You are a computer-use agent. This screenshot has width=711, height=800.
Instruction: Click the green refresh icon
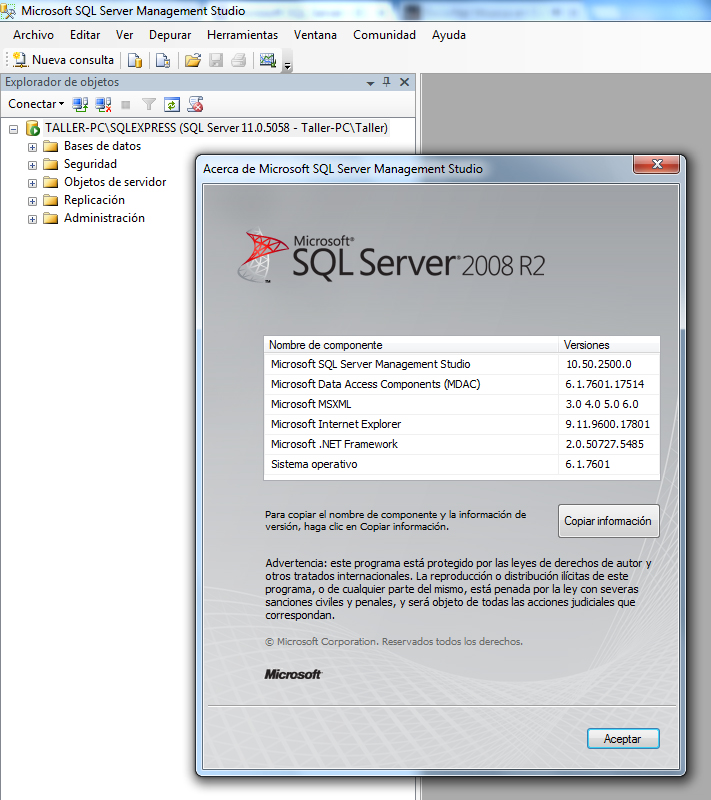[x=172, y=105]
